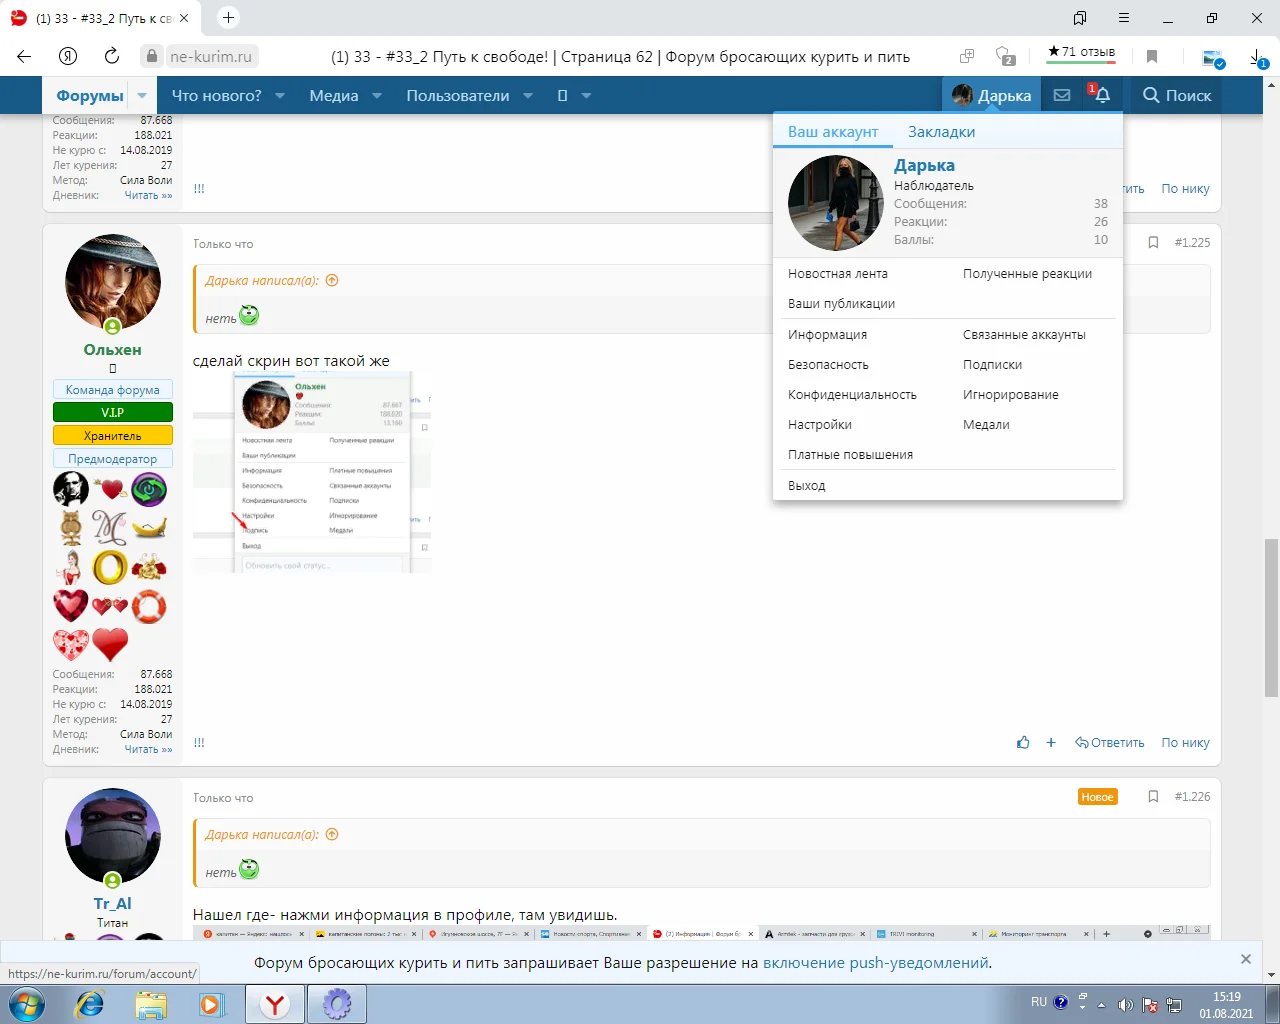Screen dimensions: 1280x1024
Task: Go back with the browser back arrow
Action: 24,56
